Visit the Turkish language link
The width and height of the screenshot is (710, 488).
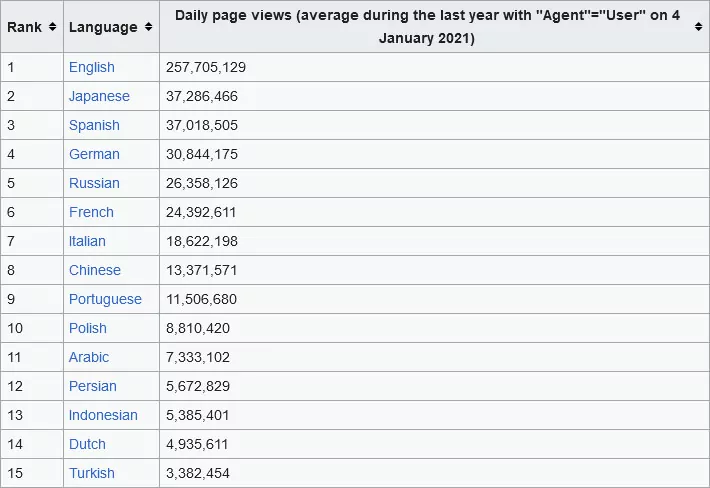[x=91, y=473]
